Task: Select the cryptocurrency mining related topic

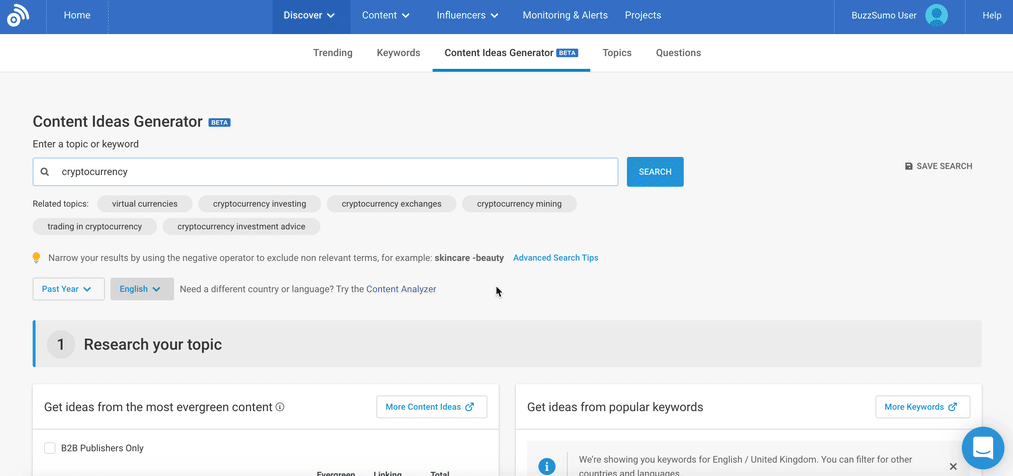Action: point(519,204)
